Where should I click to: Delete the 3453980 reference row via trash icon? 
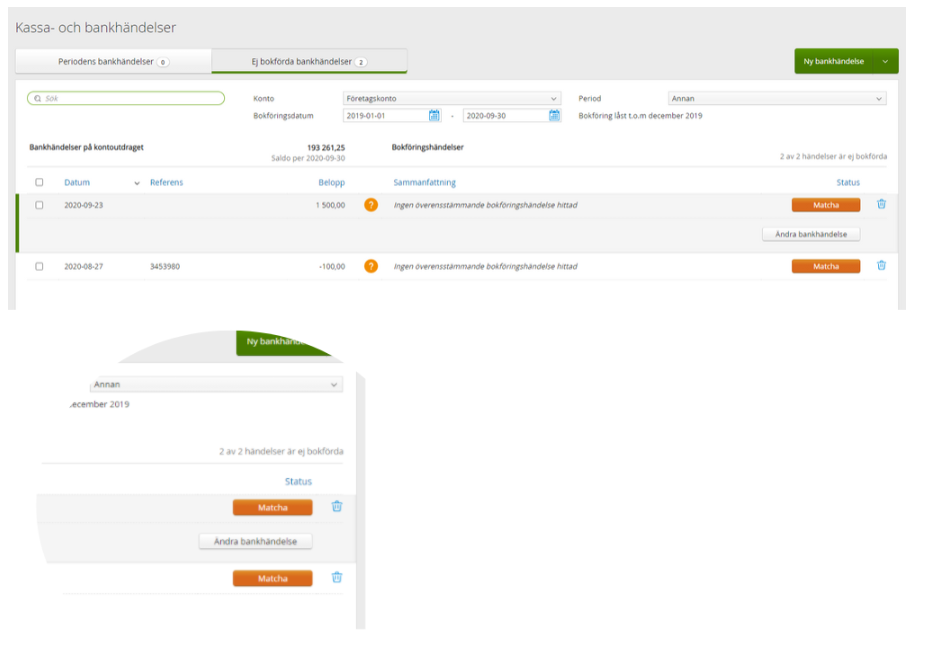(881, 266)
